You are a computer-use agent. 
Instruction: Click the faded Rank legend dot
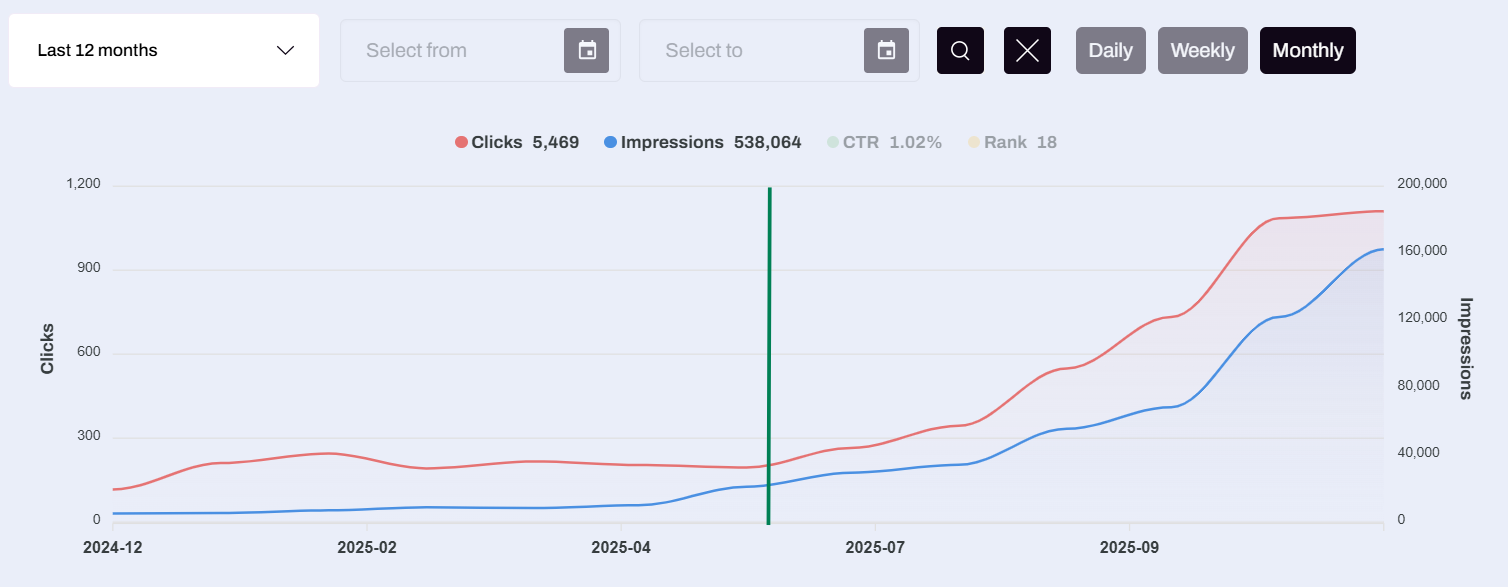coord(974,142)
